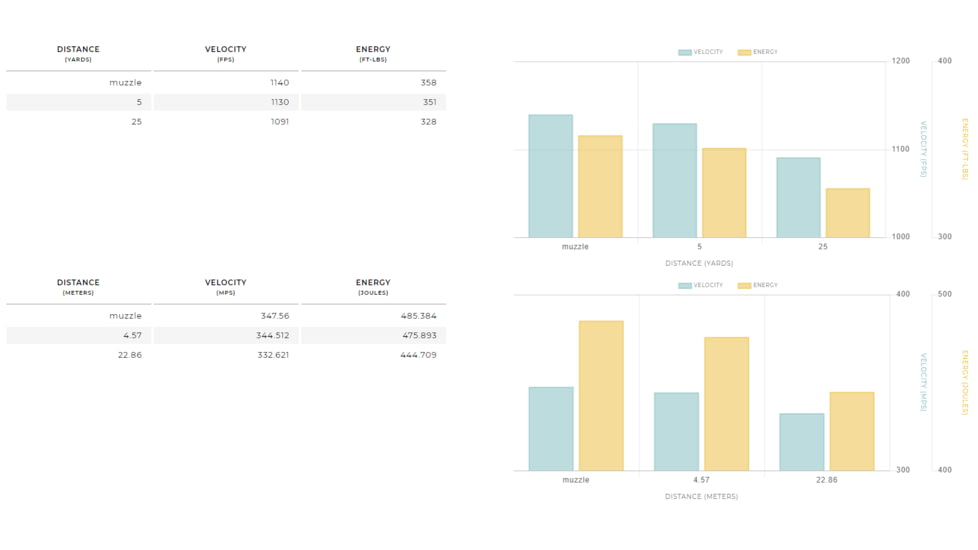
Task: Select the 5-yard velocity bar
Action: (x=674, y=181)
